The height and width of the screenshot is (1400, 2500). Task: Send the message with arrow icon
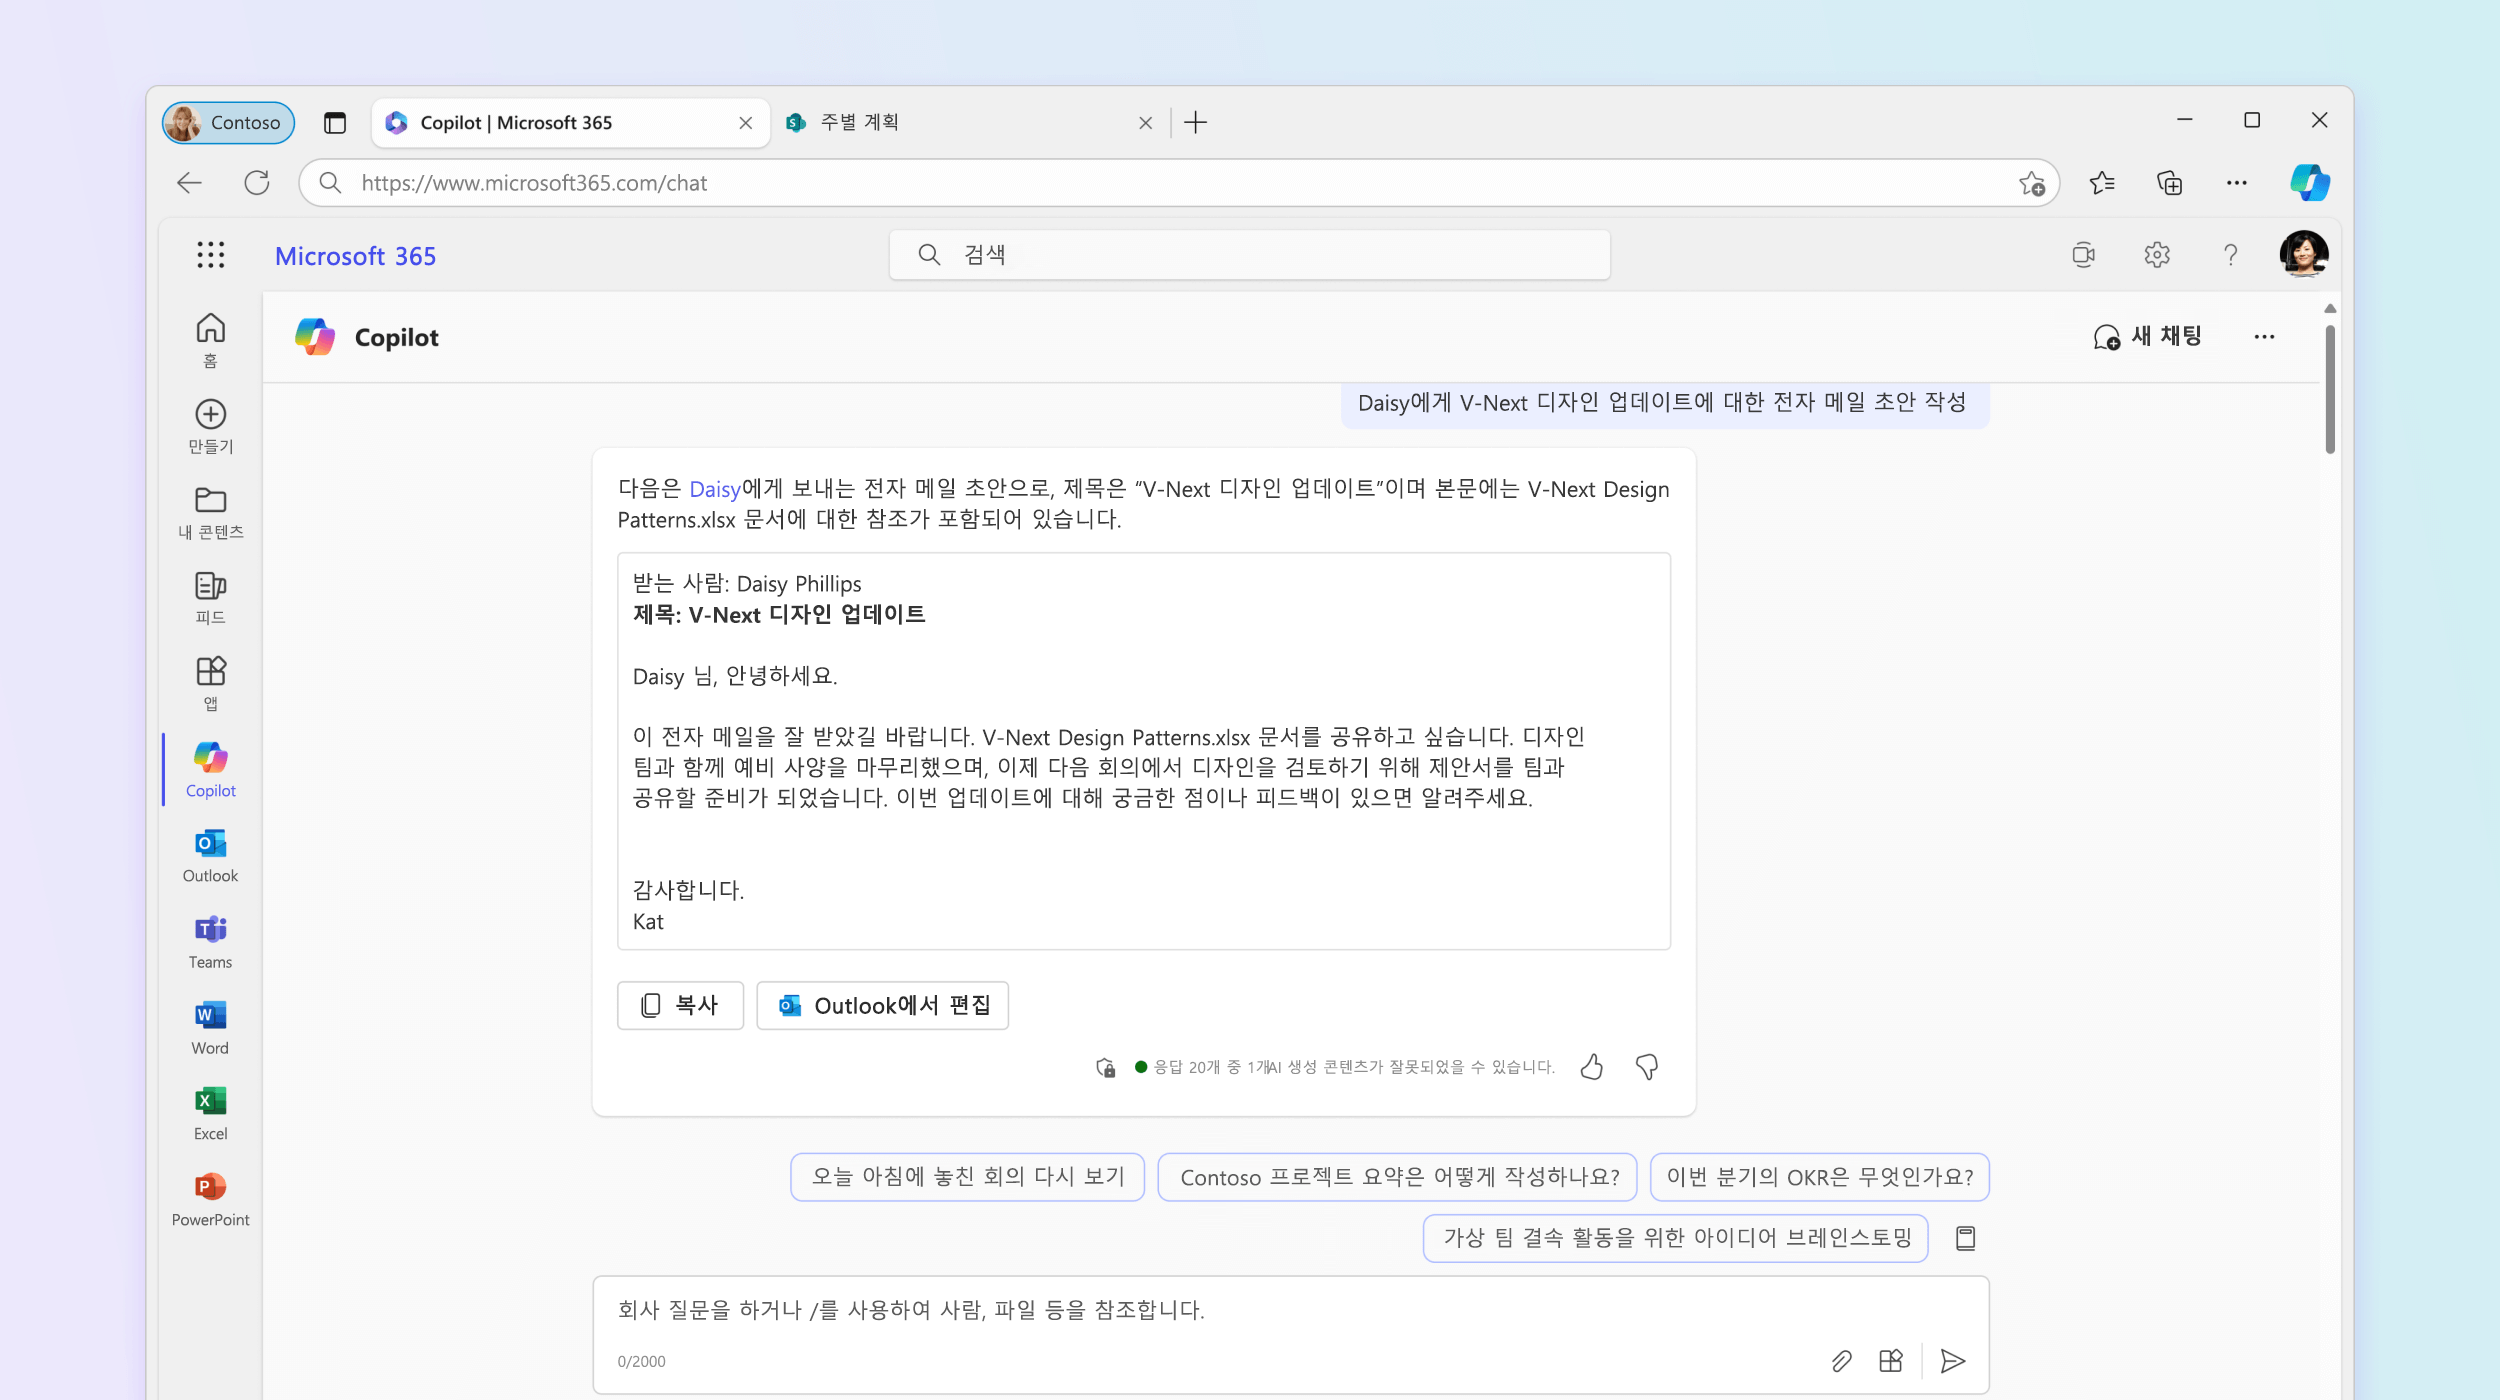pyautogui.click(x=1953, y=1360)
